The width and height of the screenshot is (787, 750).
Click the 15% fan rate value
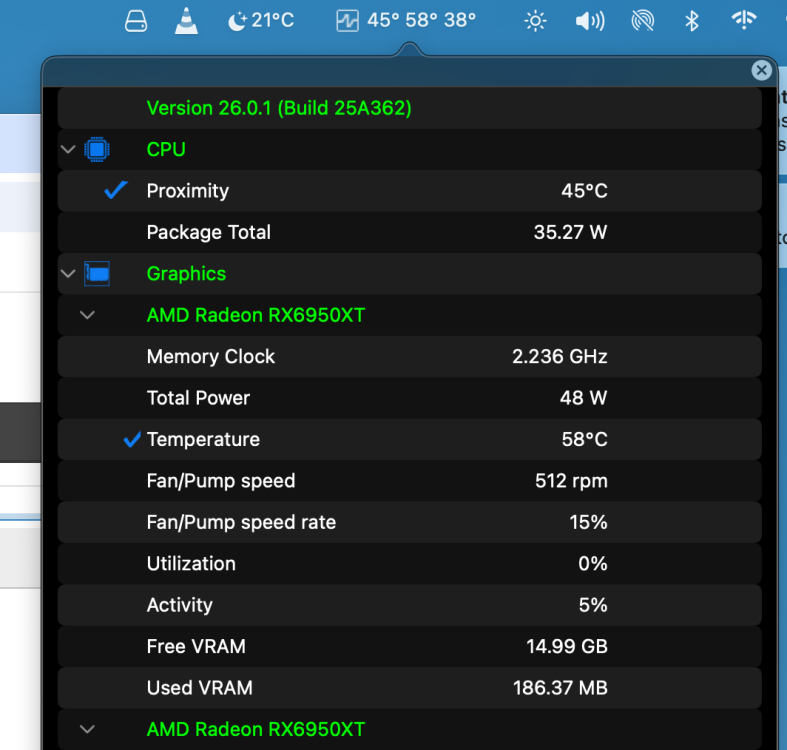[588, 522]
